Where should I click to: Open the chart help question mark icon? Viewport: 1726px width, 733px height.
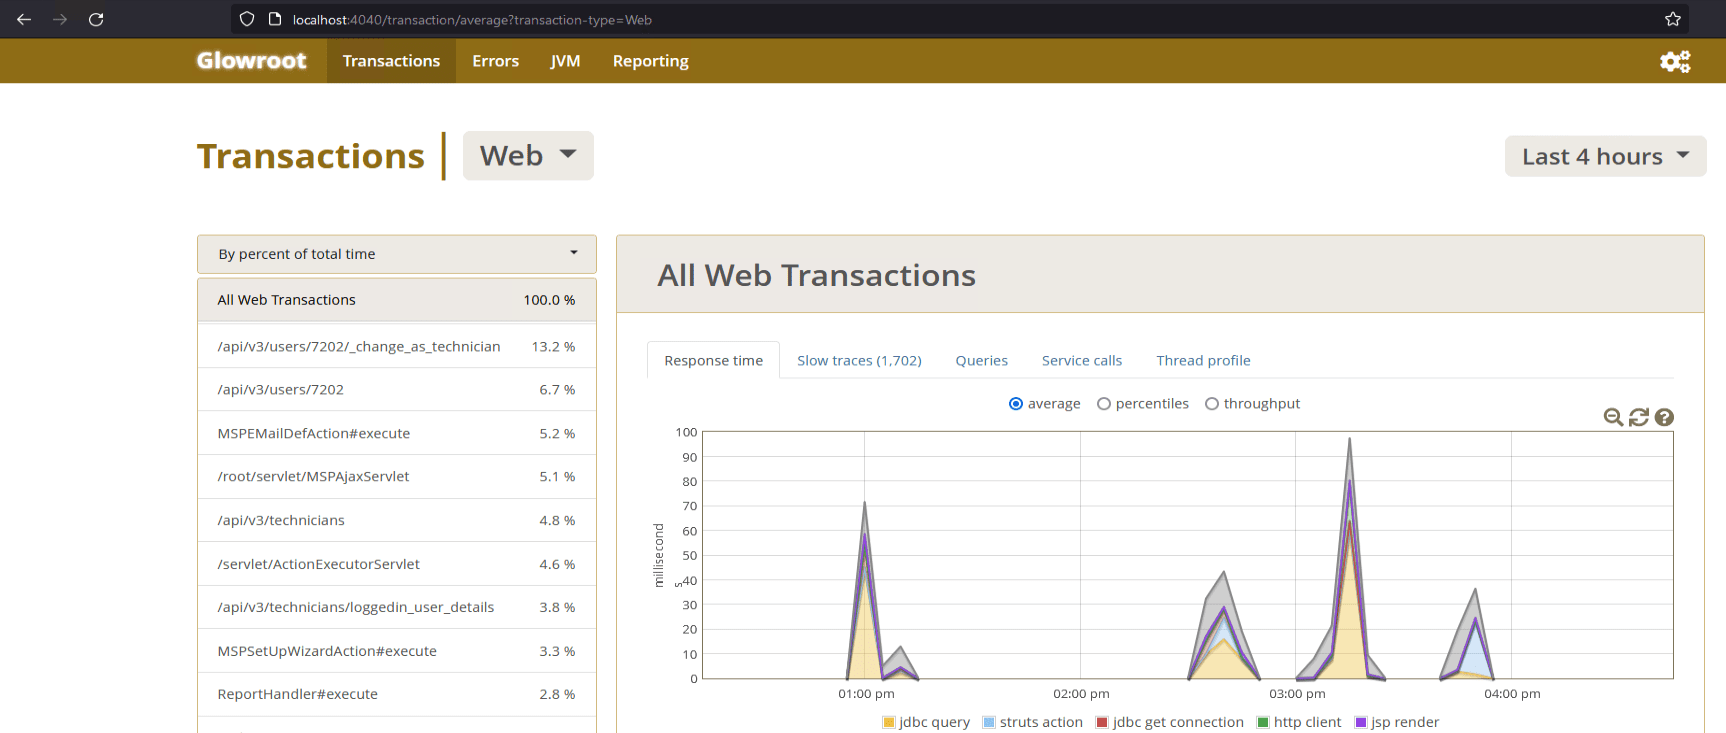(1664, 417)
